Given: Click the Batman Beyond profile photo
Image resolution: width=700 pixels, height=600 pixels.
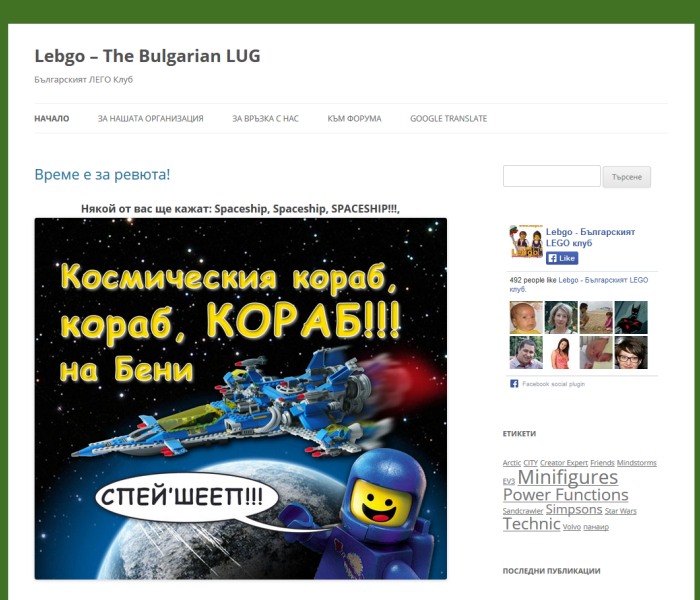Looking at the screenshot, I should pos(631,317).
